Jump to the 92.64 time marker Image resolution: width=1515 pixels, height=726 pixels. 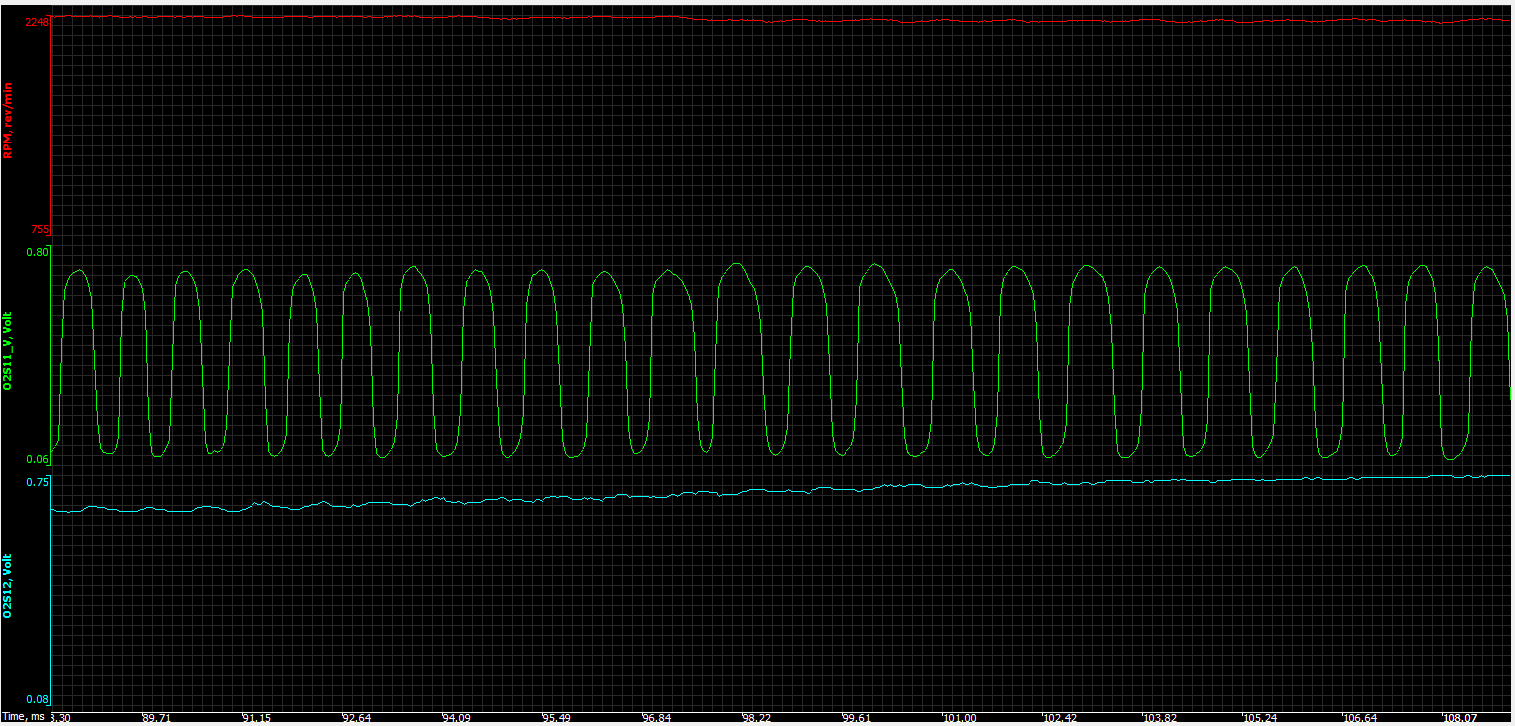coord(356,717)
